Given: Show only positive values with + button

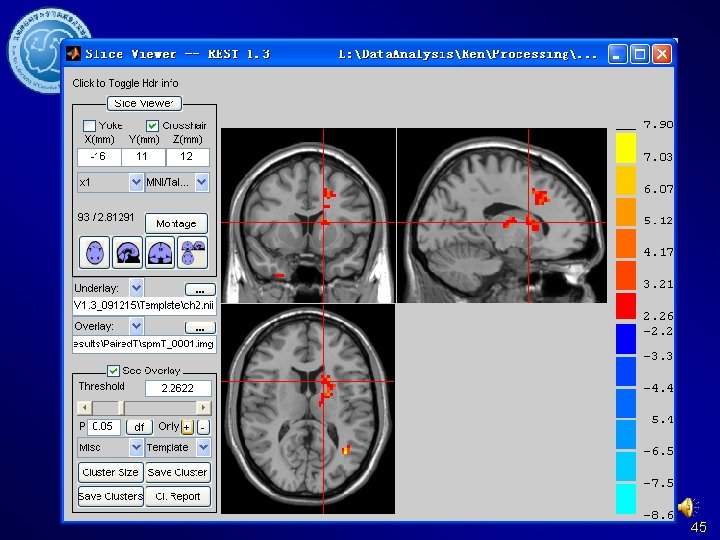Looking at the screenshot, I should (x=187, y=428).
